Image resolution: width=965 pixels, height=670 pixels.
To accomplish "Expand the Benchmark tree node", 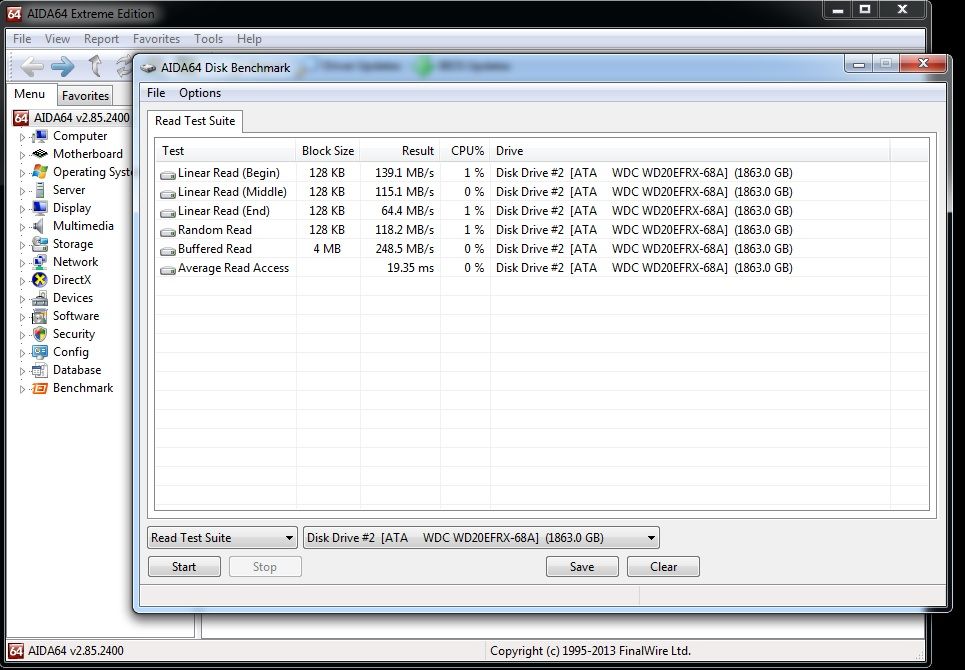I will pos(22,388).
